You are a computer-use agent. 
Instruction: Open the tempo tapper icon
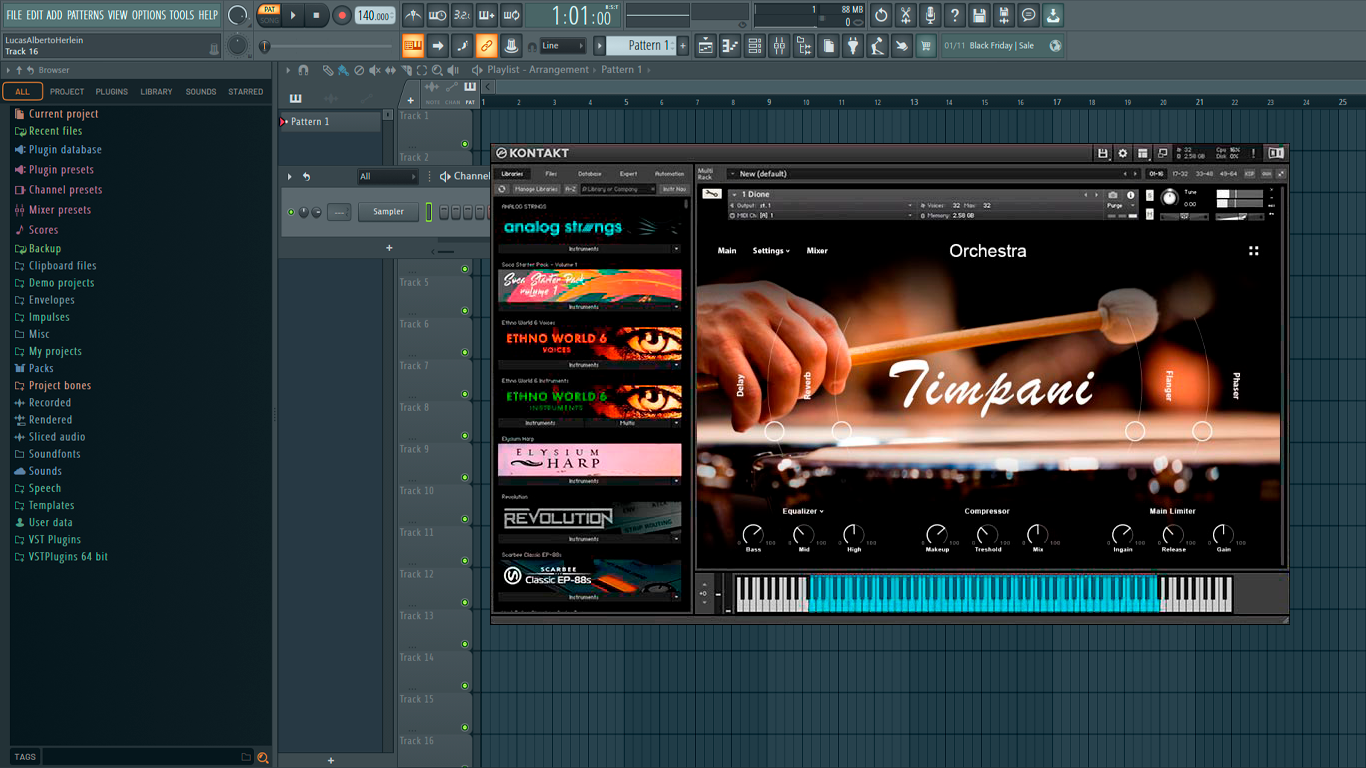click(877, 45)
